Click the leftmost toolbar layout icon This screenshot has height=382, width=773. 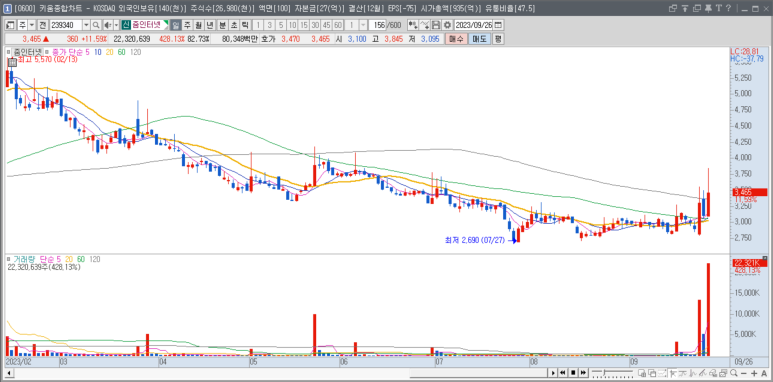10,25
